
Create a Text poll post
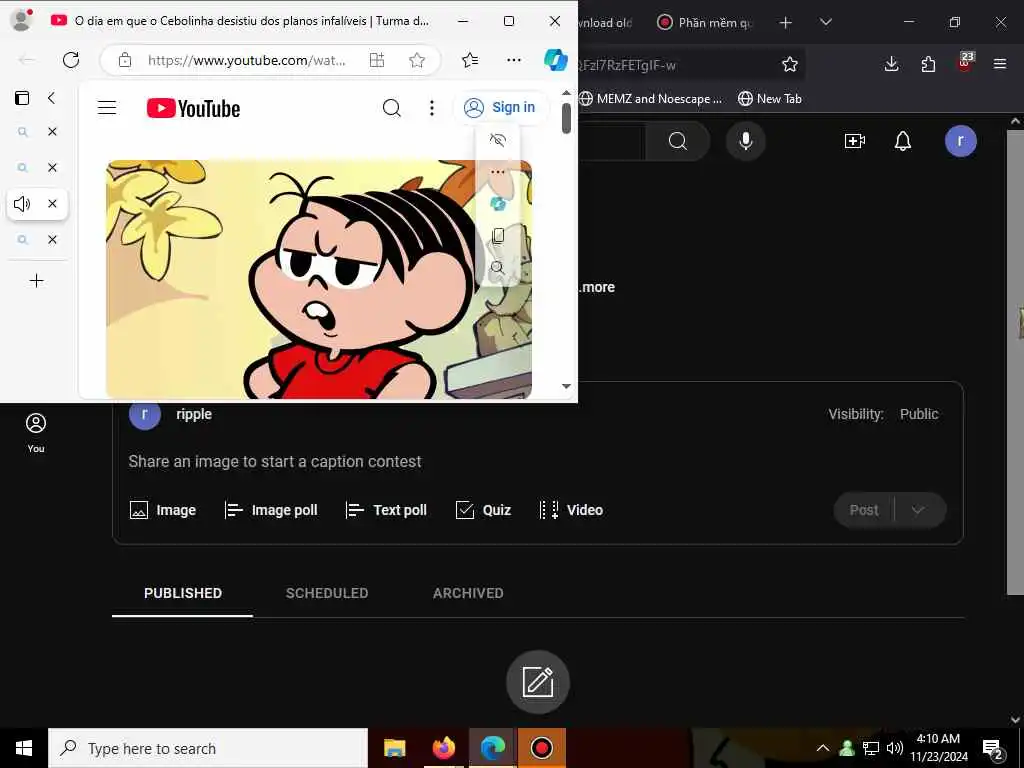click(386, 510)
